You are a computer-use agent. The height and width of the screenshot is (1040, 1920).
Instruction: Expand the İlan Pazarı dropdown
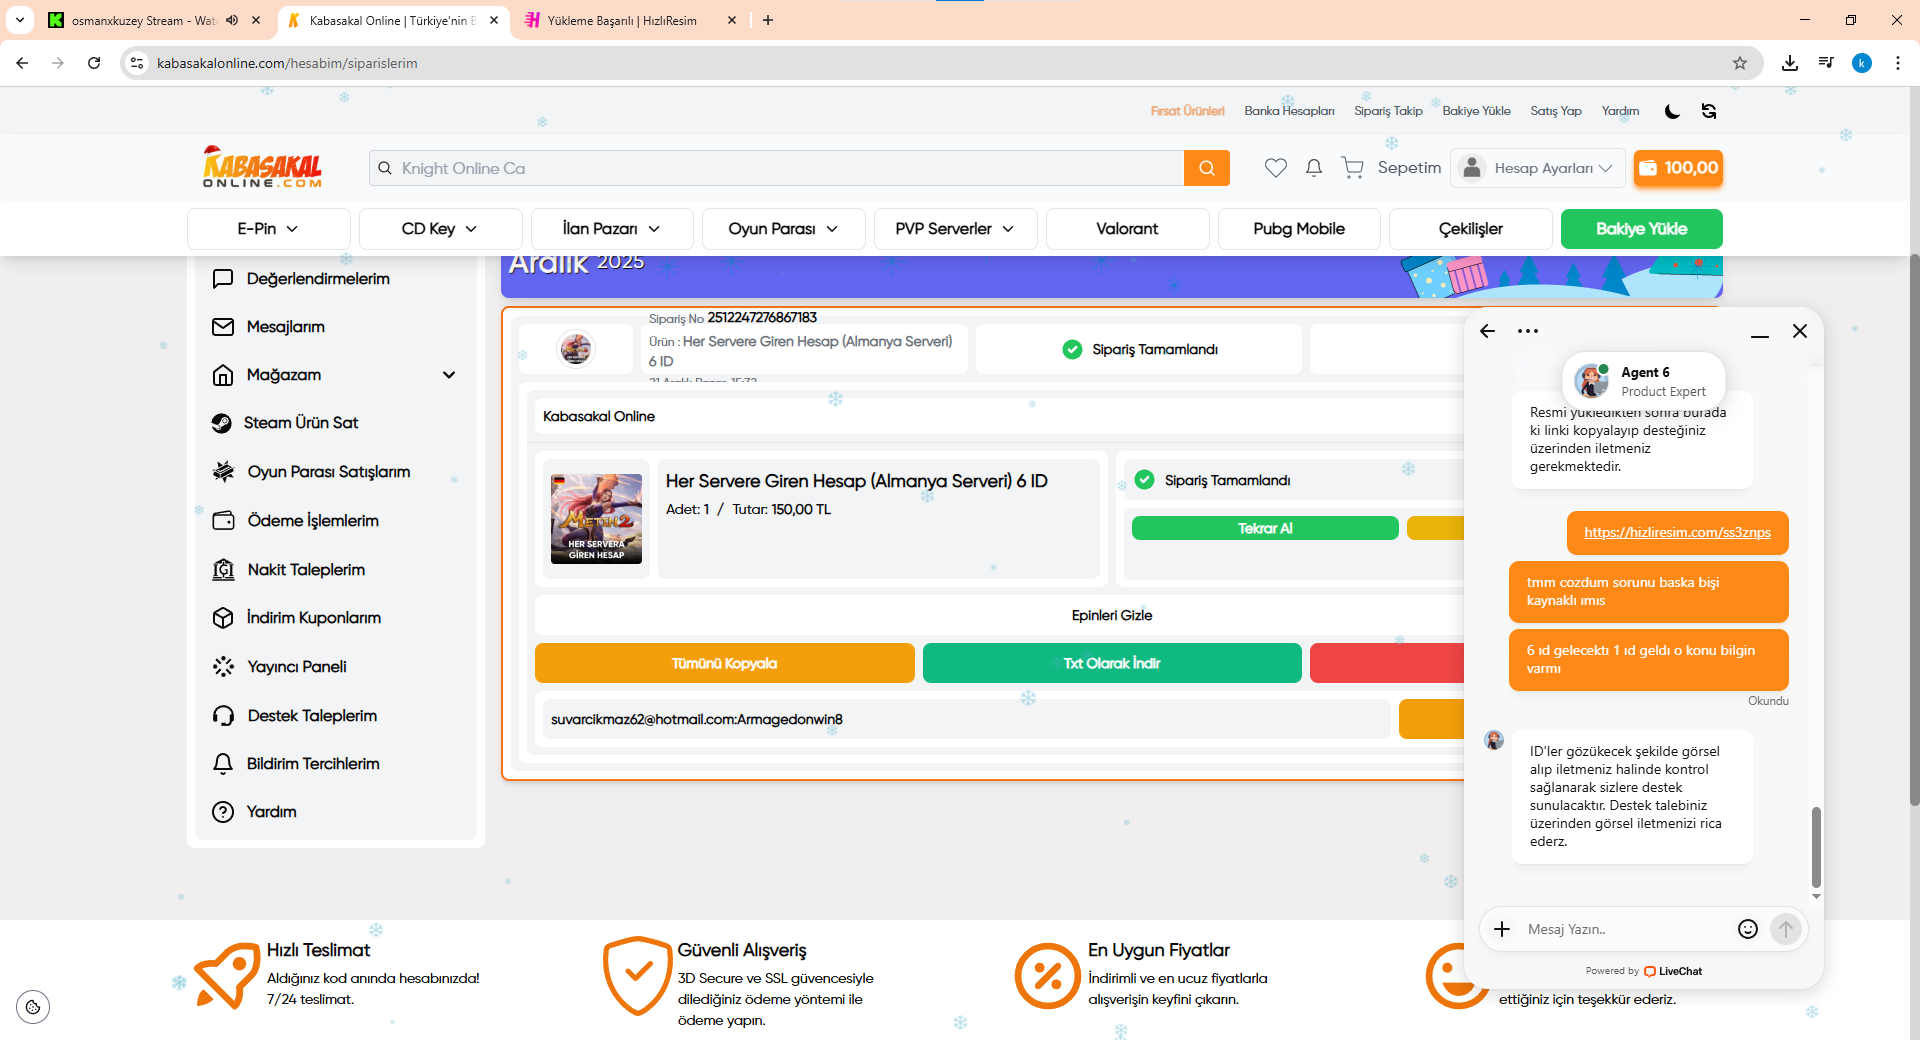[x=612, y=229]
